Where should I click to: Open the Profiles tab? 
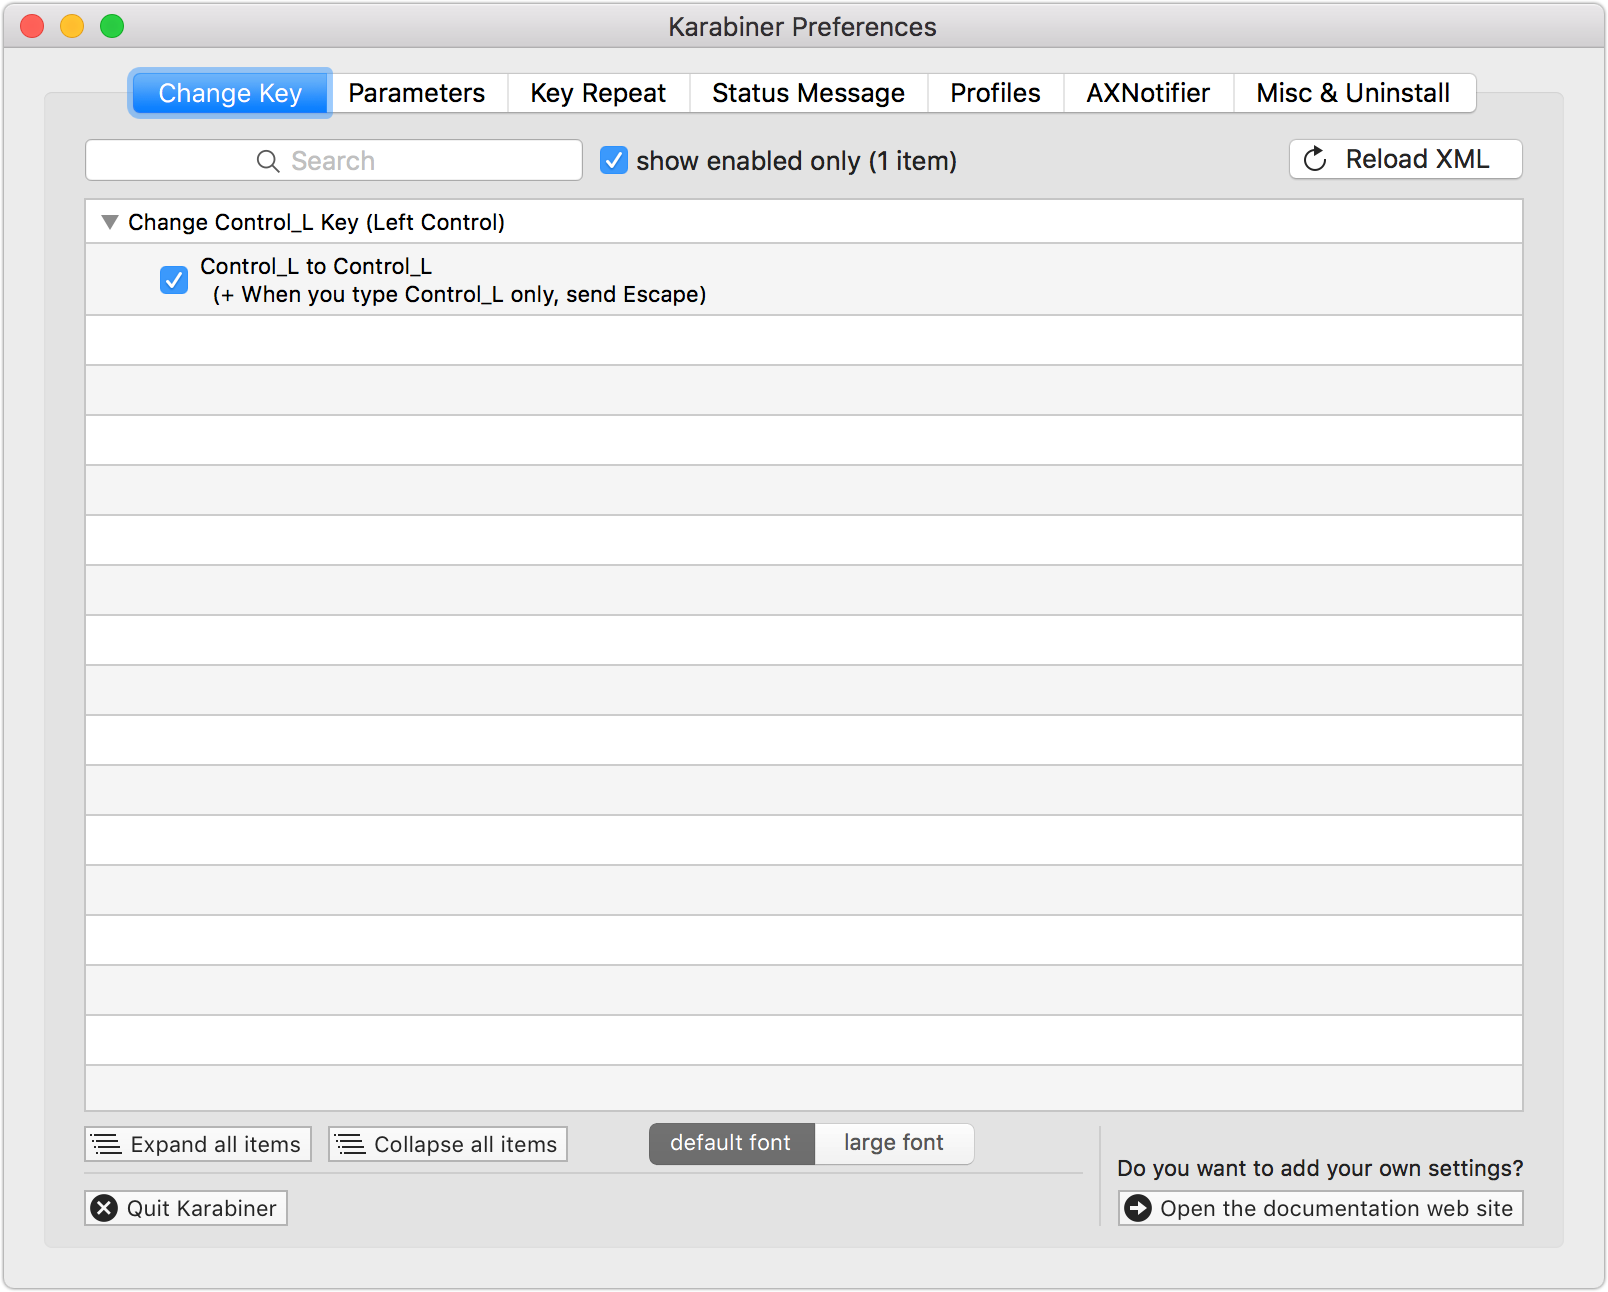(x=995, y=93)
